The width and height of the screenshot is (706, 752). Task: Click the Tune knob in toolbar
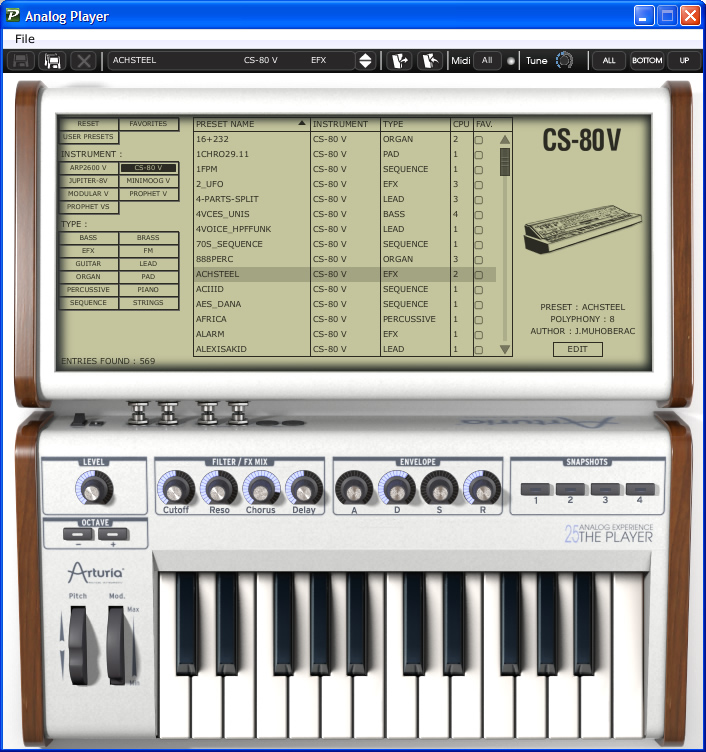point(565,61)
